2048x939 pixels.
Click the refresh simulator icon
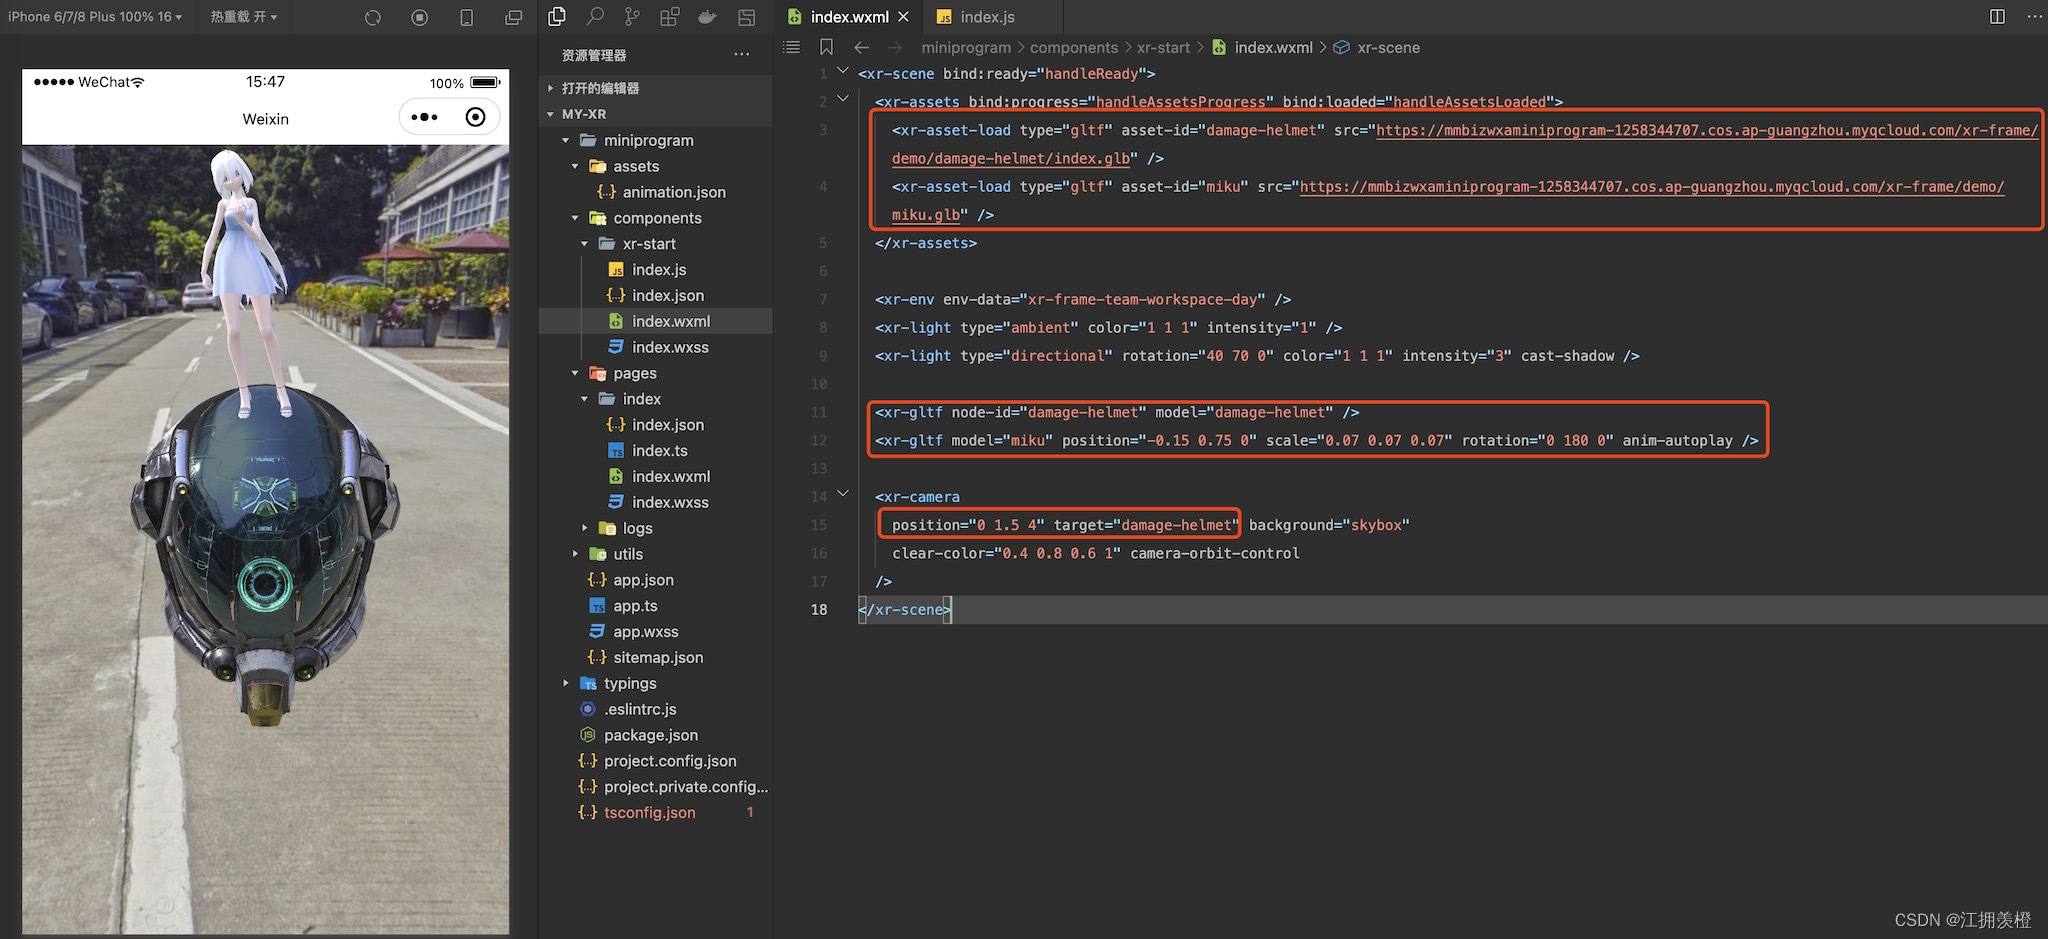[x=373, y=17]
